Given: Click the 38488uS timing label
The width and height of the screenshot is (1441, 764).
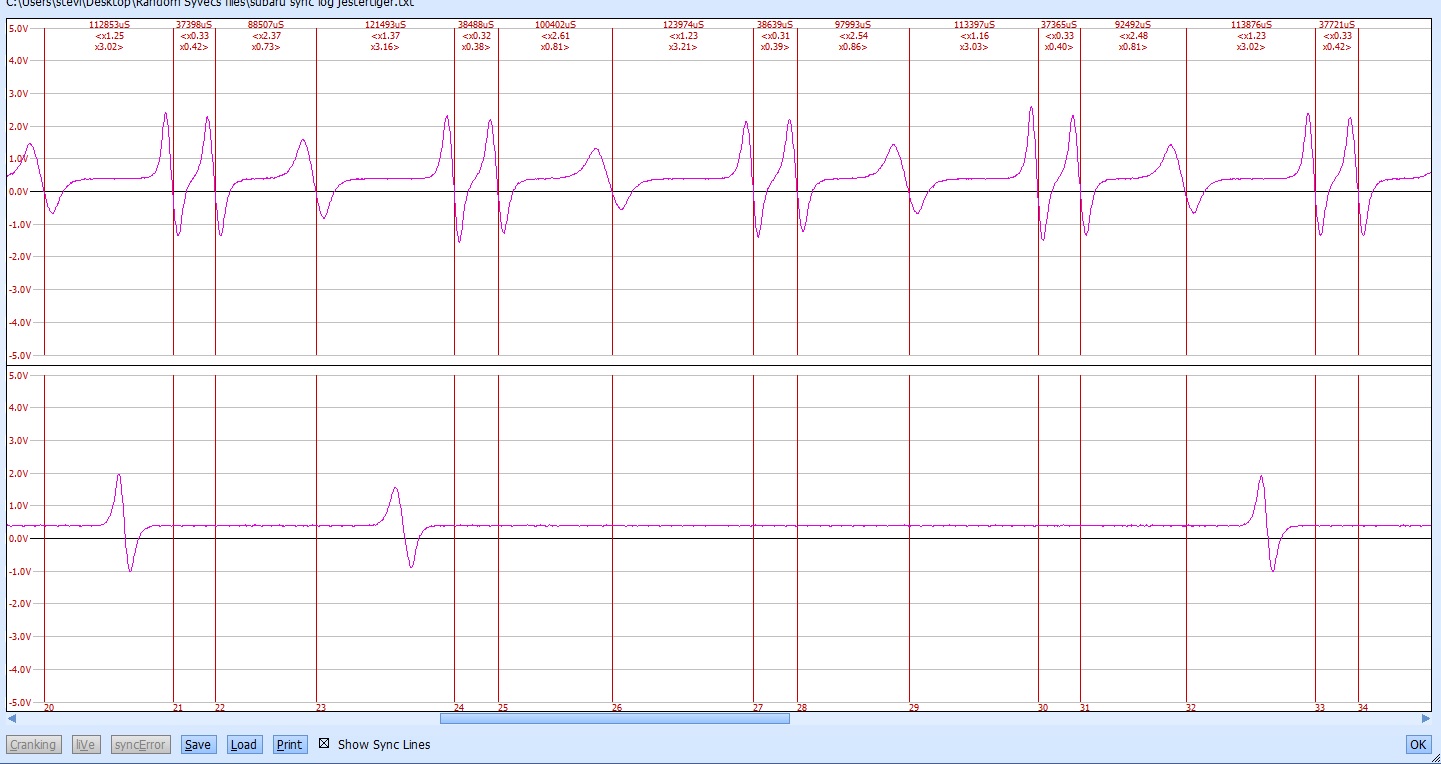Looking at the screenshot, I should point(476,24).
